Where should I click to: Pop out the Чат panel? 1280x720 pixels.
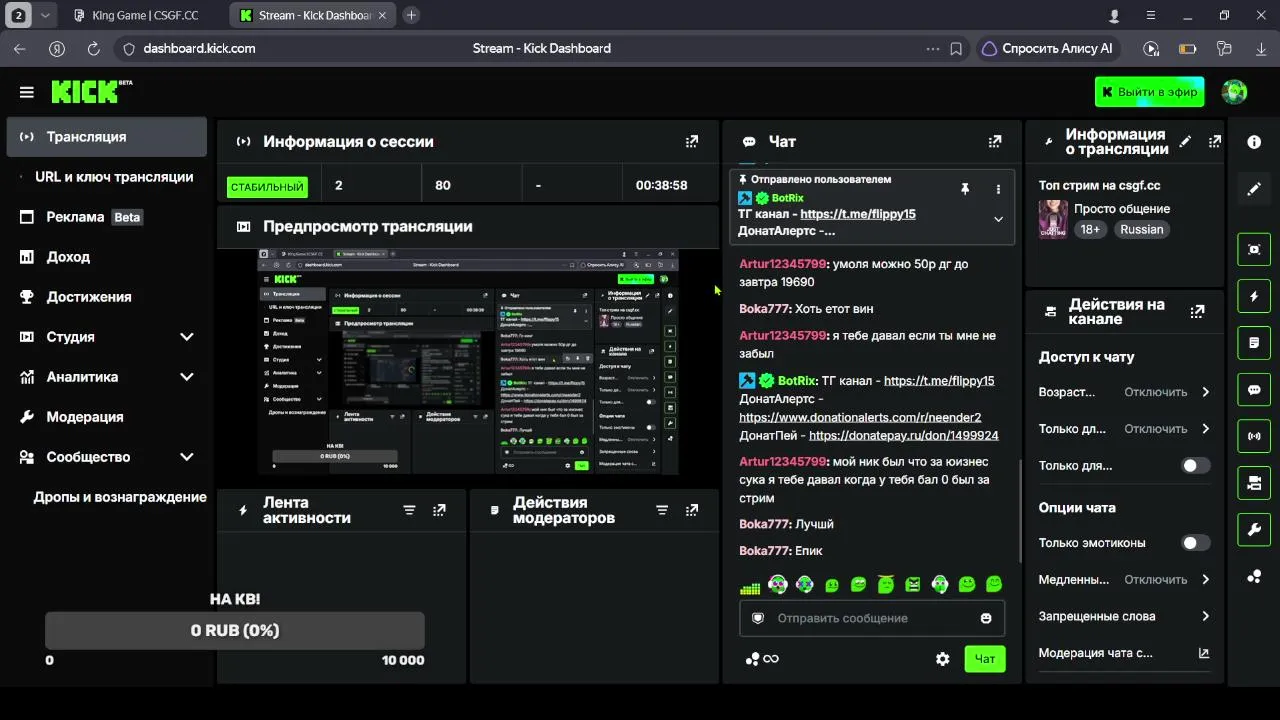(x=995, y=142)
